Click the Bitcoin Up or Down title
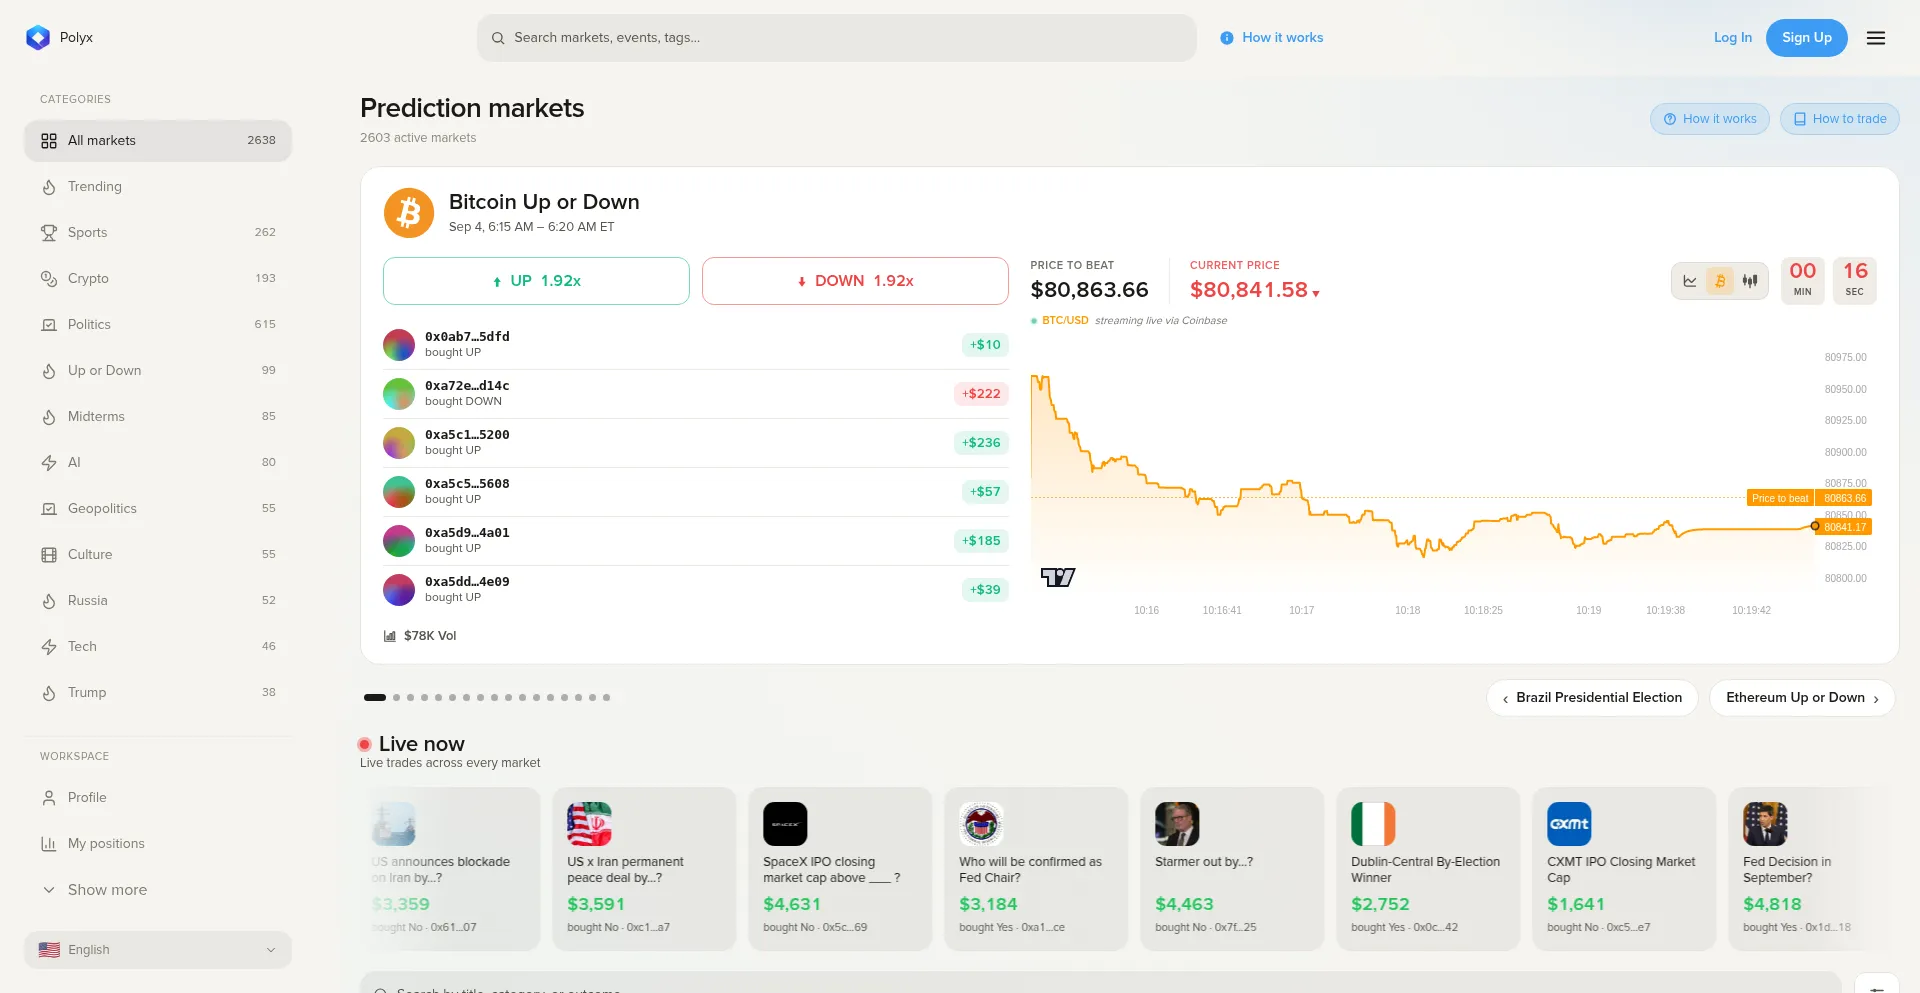This screenshot has height=993, width=1920. (544, 202)
